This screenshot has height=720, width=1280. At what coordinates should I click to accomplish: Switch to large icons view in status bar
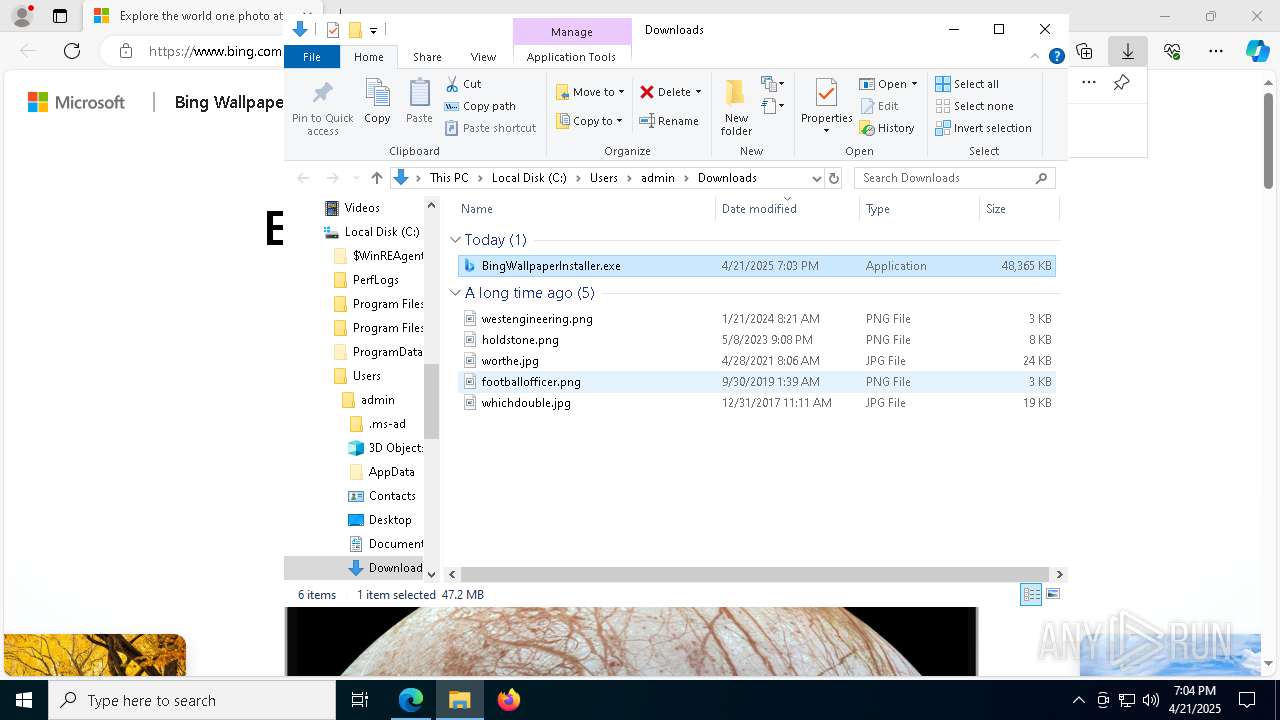coord(1052,594)
